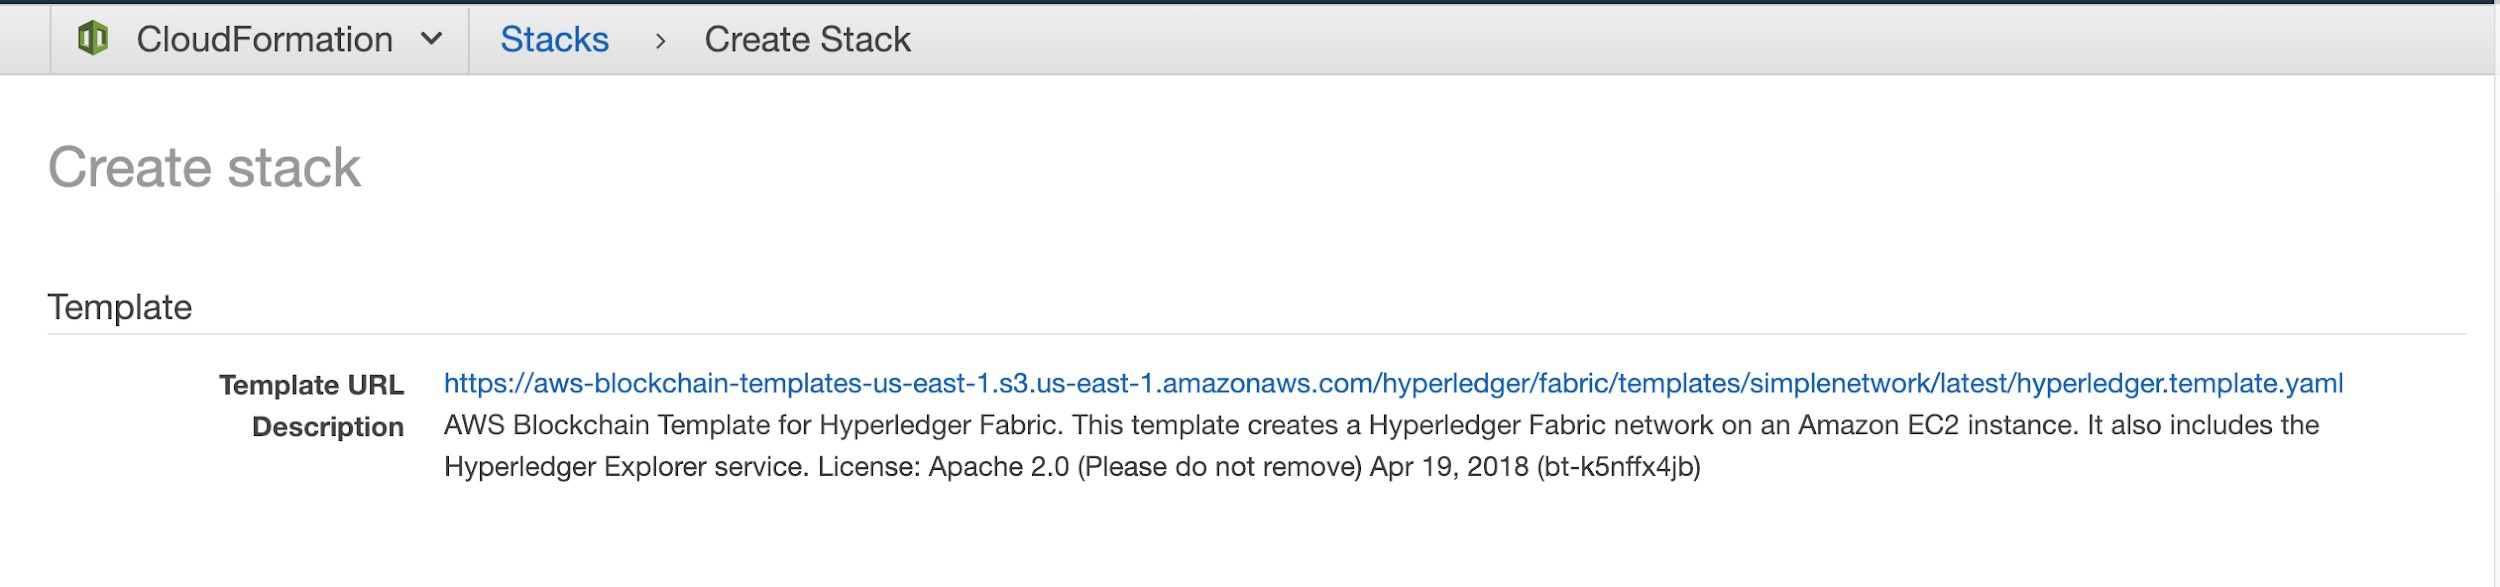Click the Template section heading
This screenshot has width=2500, height=587.
click(x=119, y=307)
